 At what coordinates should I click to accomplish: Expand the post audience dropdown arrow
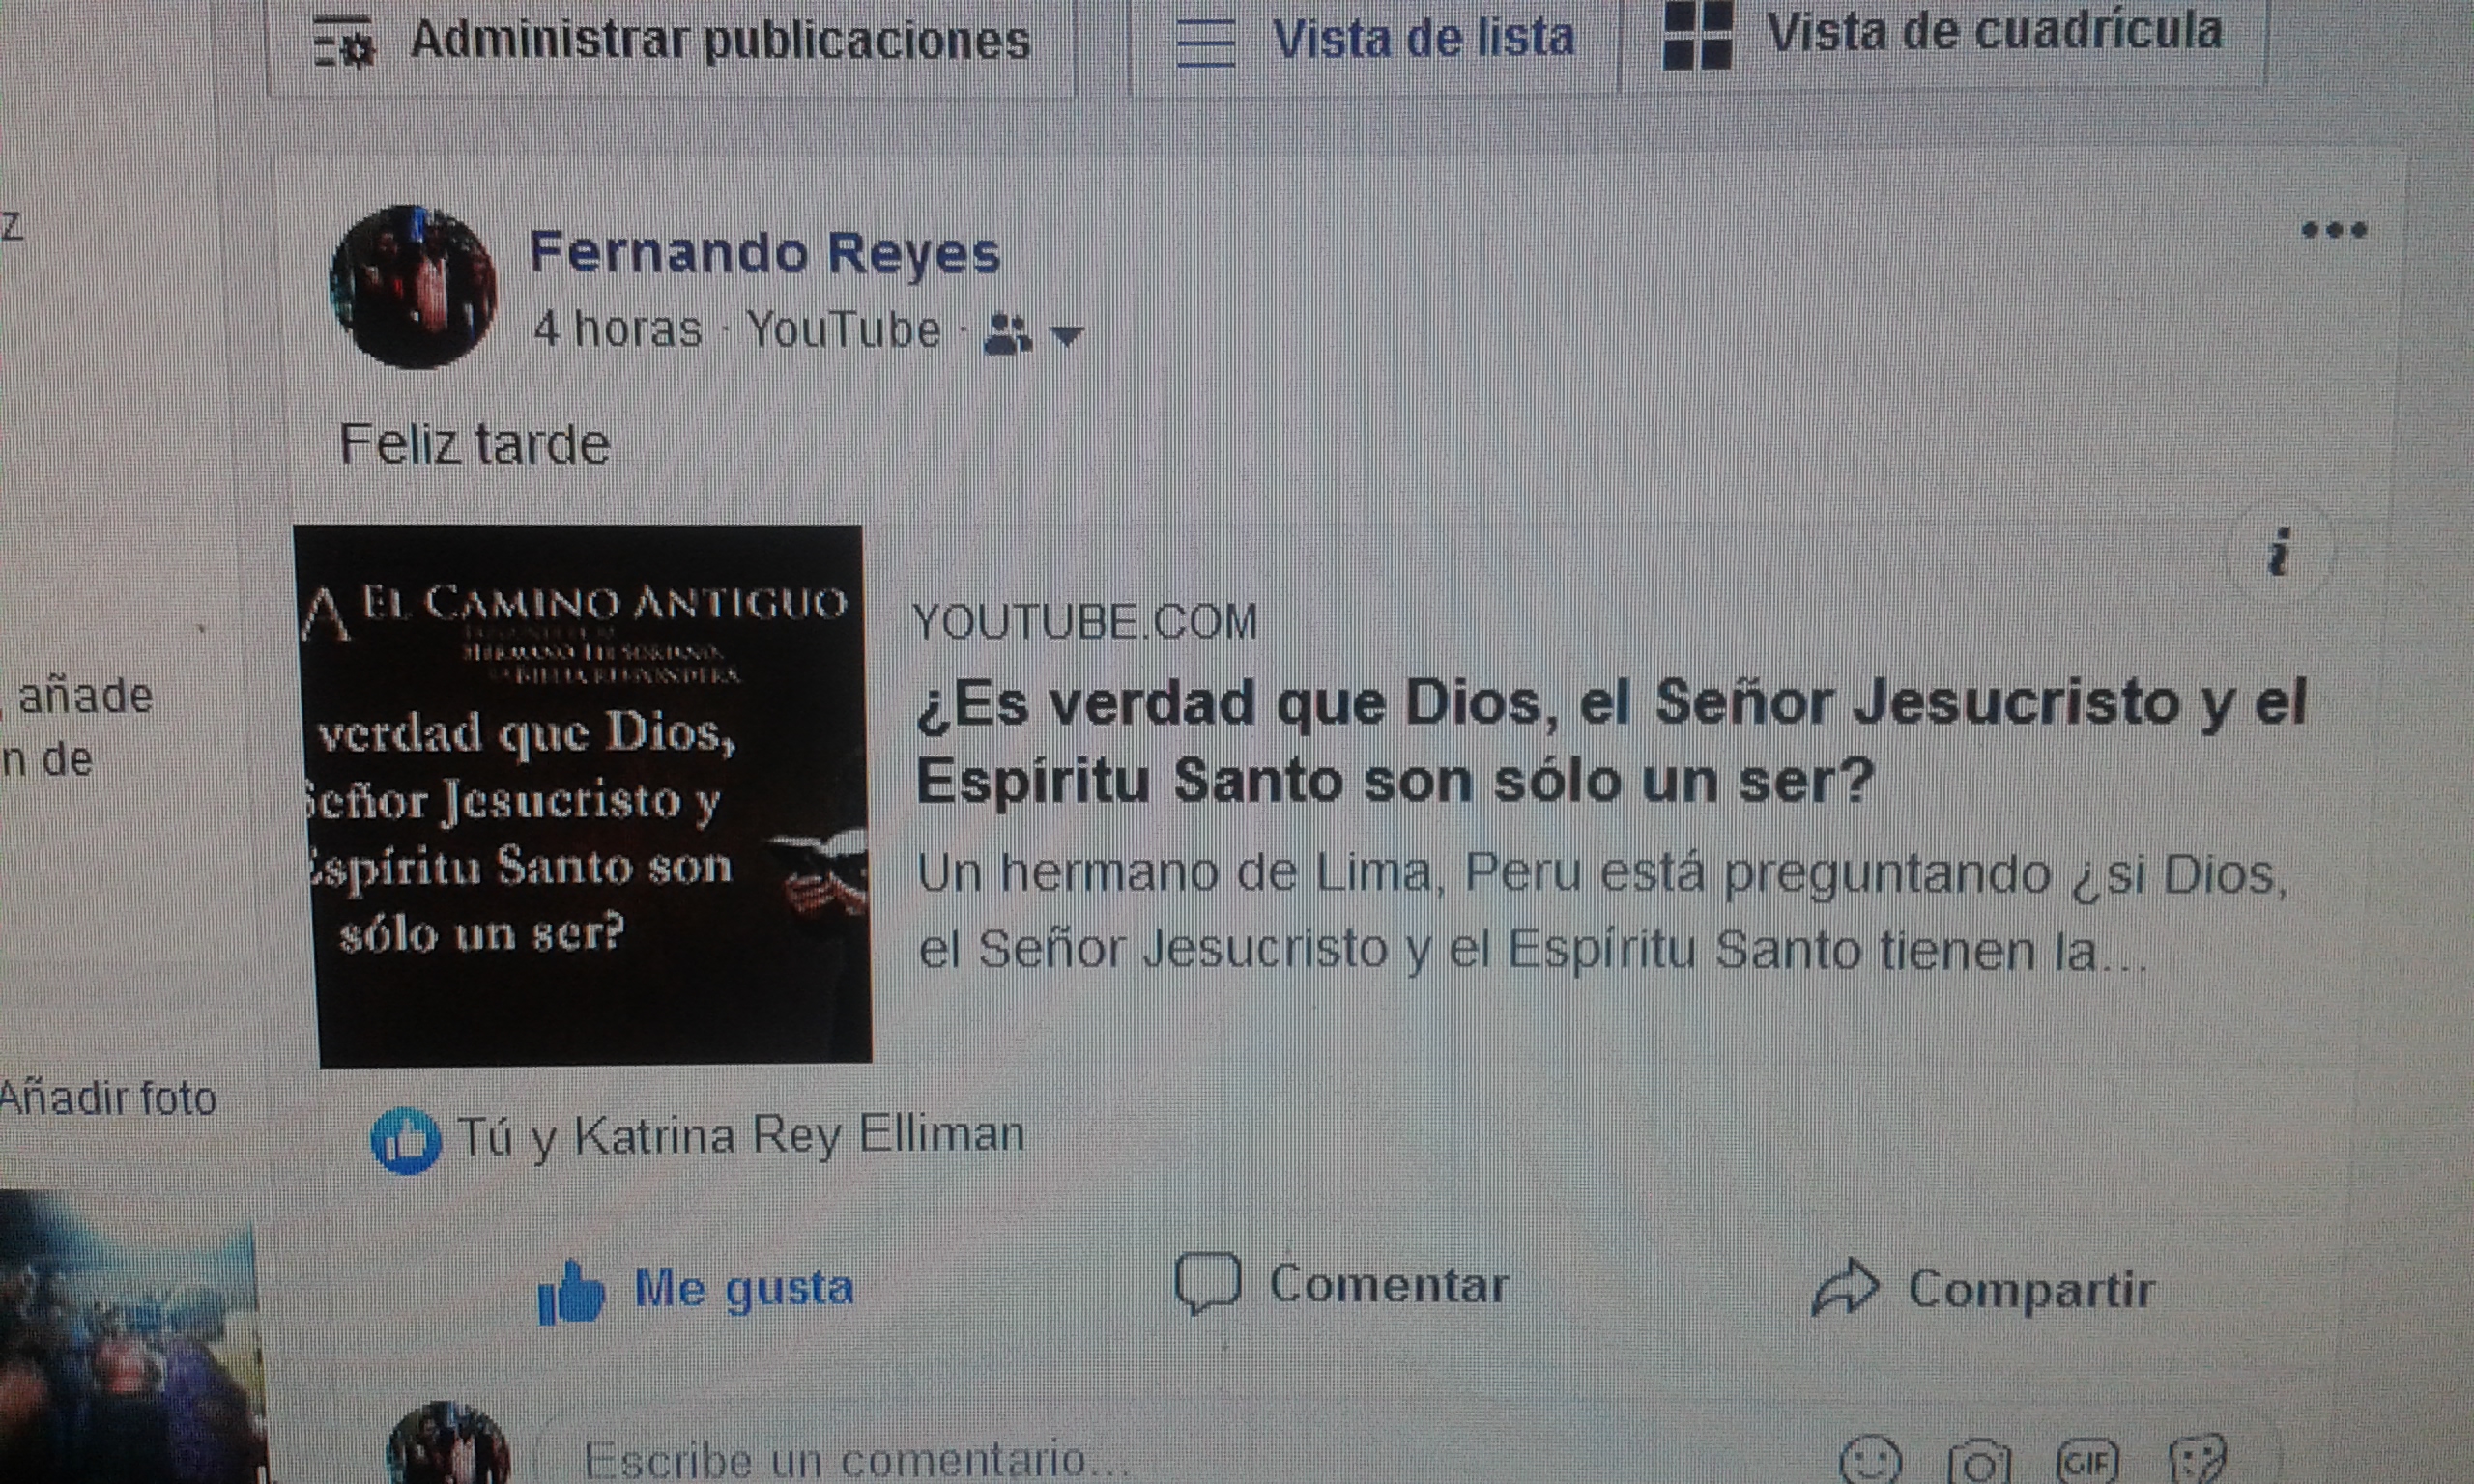pyautogui.click(x=1067, y=337)
